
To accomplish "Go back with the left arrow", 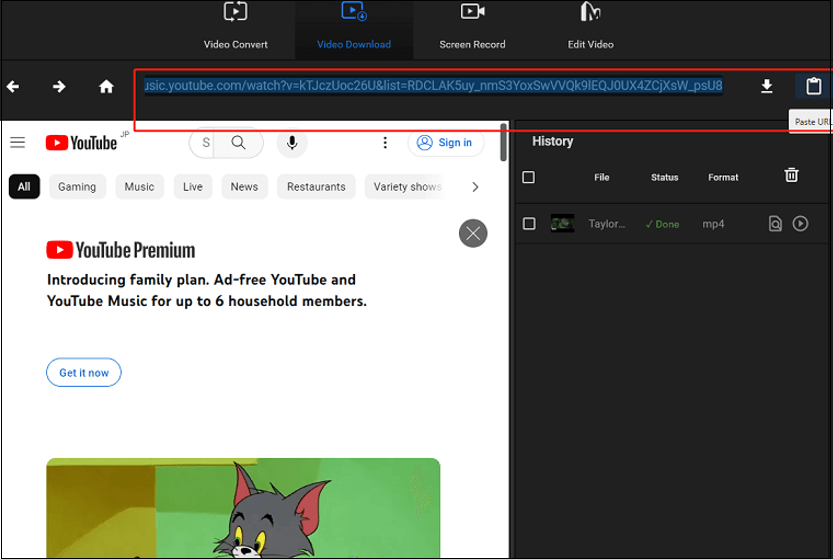I will coord(13,86).
